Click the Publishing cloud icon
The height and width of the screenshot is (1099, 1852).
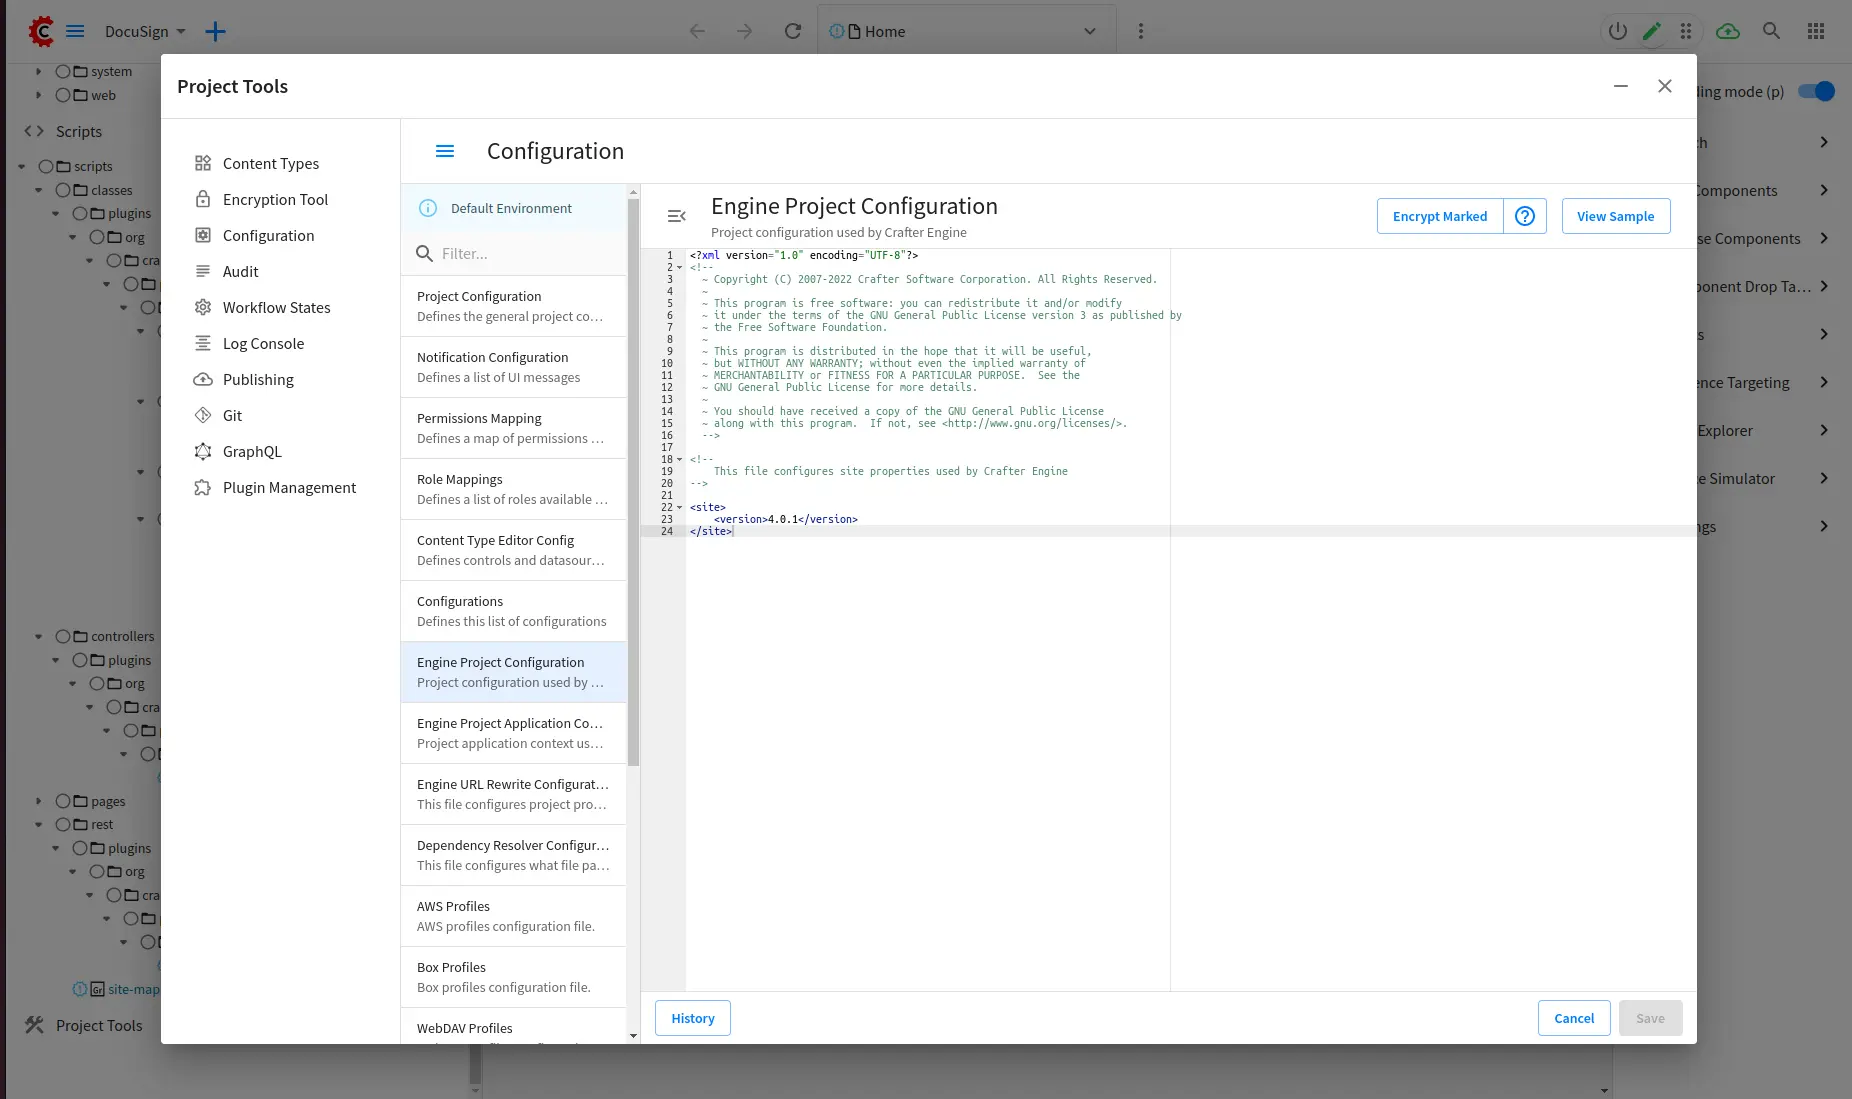pyautogui.click(x=203, y=380)
